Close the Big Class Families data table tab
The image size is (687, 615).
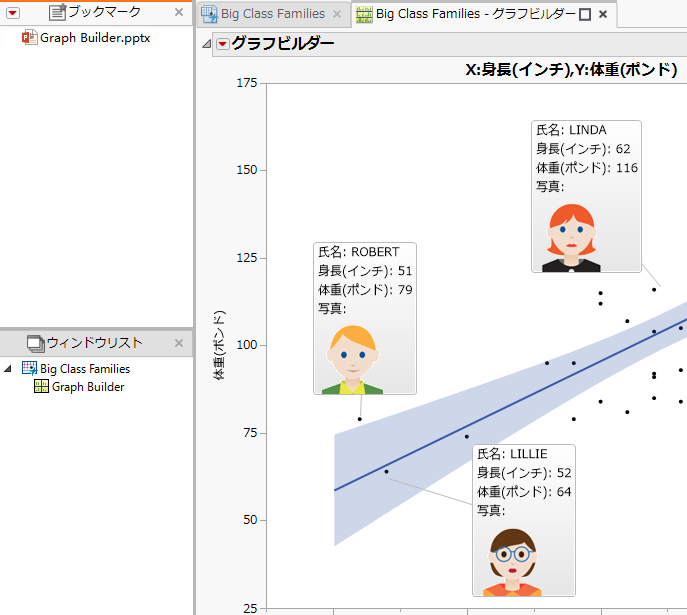pos(337,14)
